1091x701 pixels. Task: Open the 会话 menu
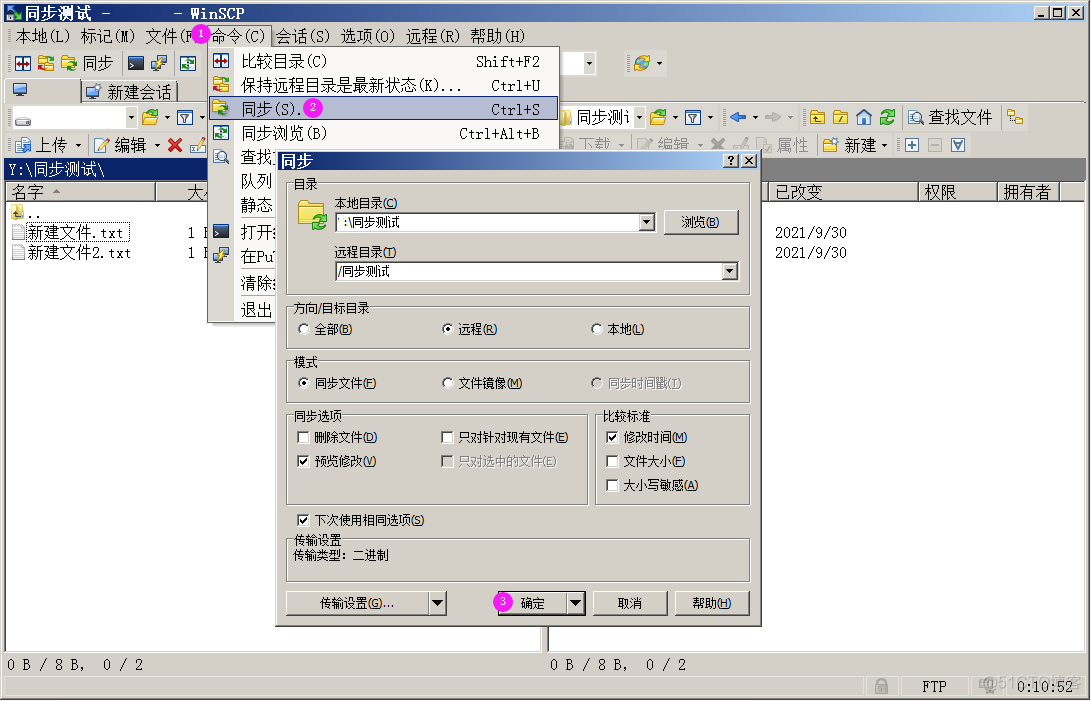point(303,36)
